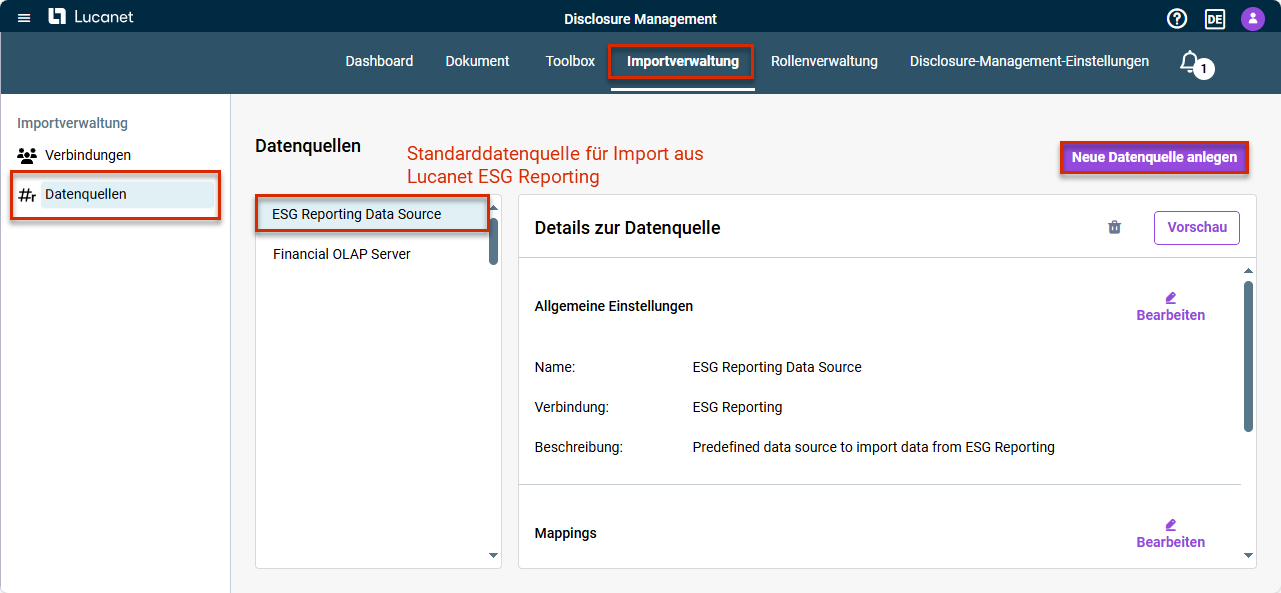Click 'Disclosure Management' title text
The image size is (1281, 593).
tap(640, 19)
